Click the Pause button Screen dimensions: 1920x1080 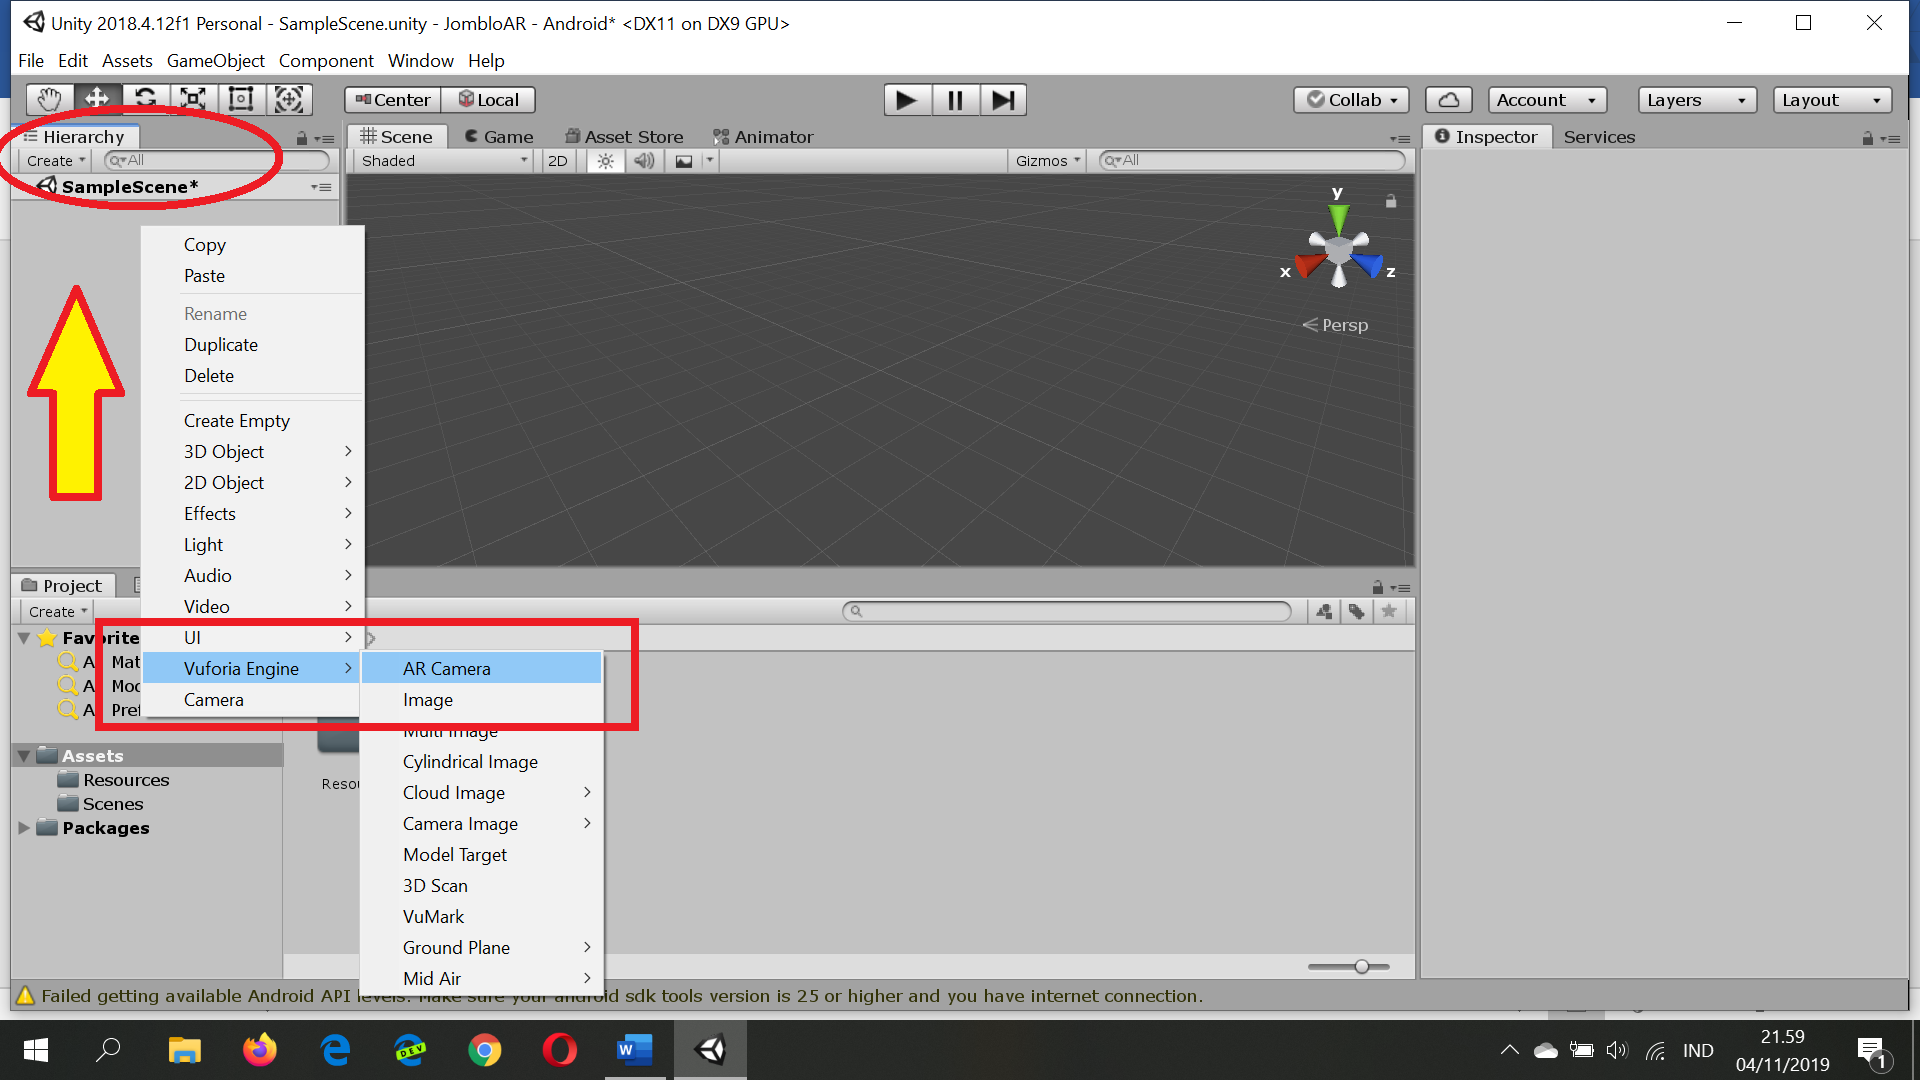point(955,100)
